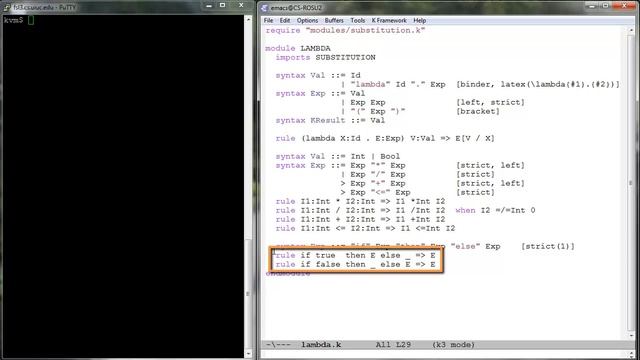Click the require "modules/substitution.k" line
Image resolution: width=640 pixels, height=360 pixels.
(345, 31)
